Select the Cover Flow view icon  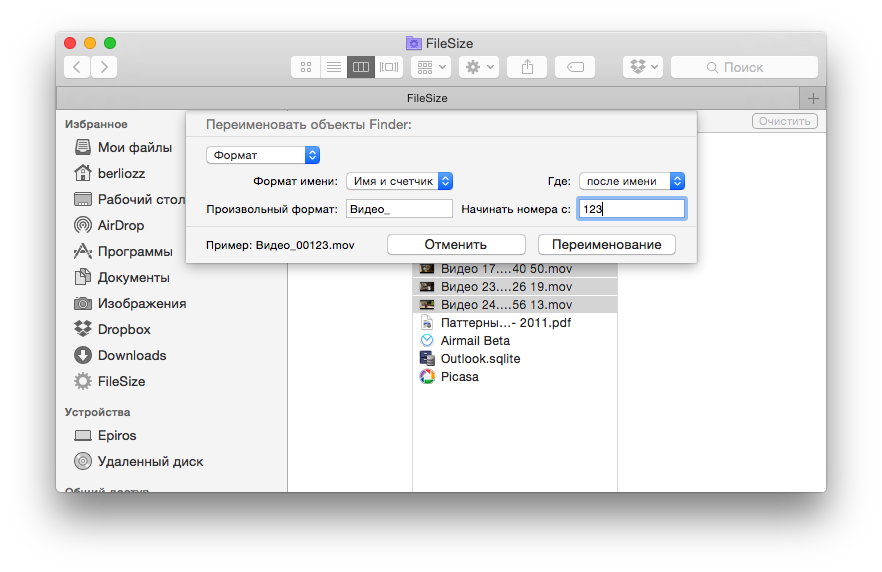click(x=389, y=67)
